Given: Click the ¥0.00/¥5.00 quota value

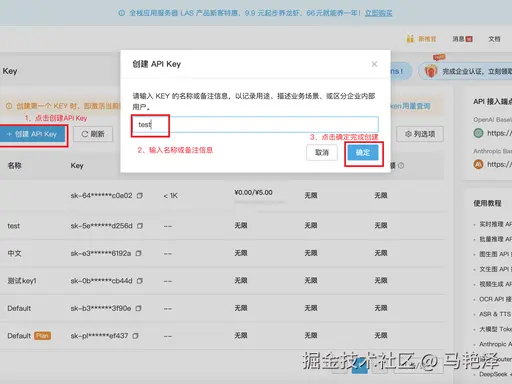Looking at the screenshot, I should click(253, 192).
